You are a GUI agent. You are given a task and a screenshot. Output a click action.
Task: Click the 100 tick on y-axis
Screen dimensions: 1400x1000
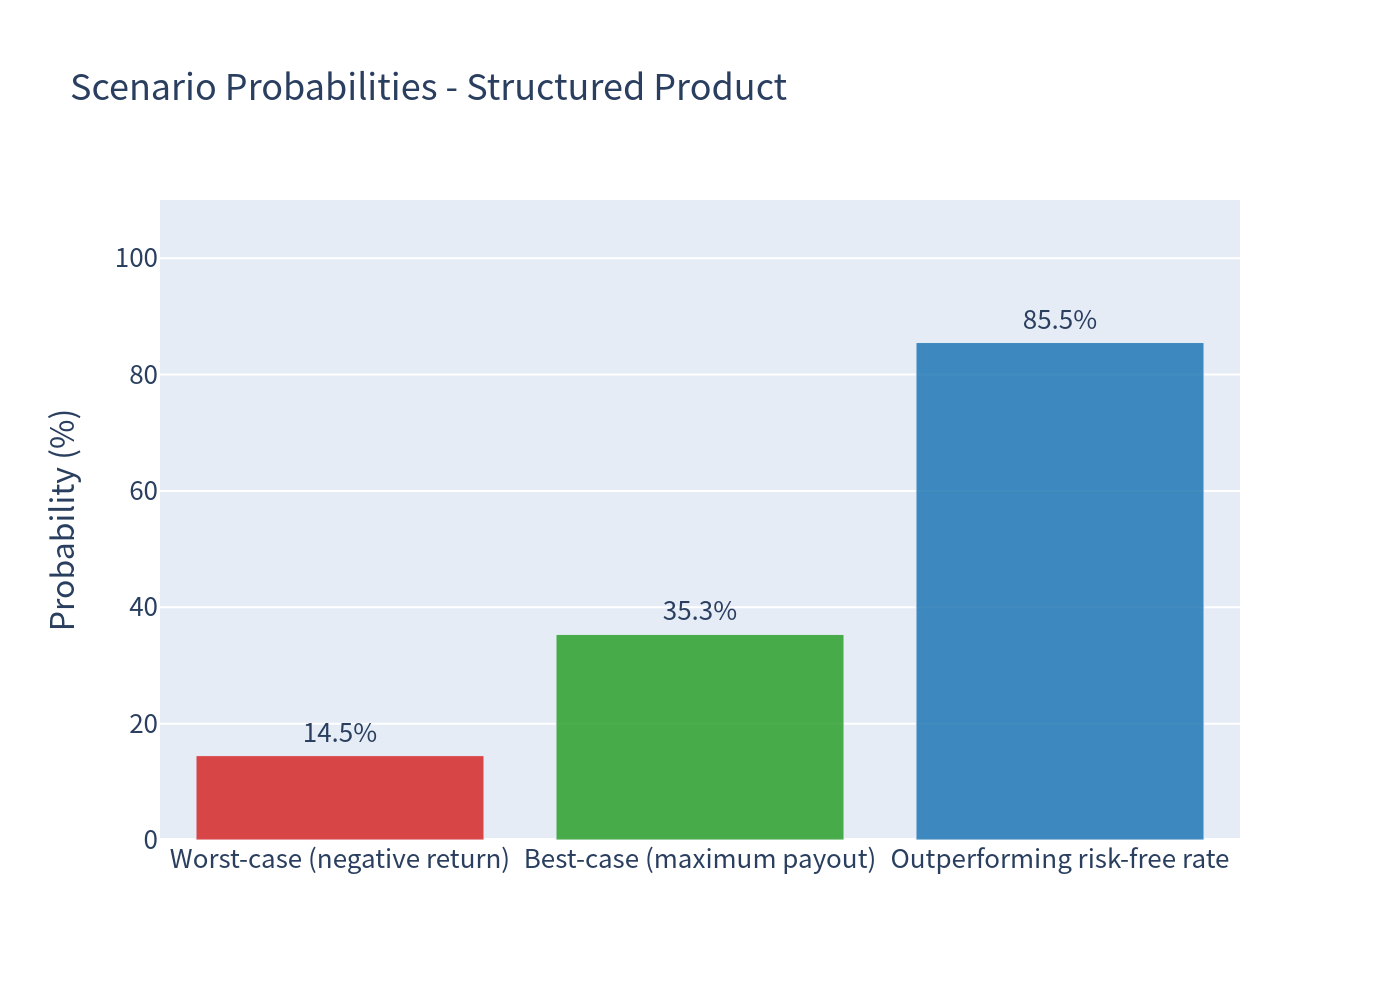(x=136, y=258)
